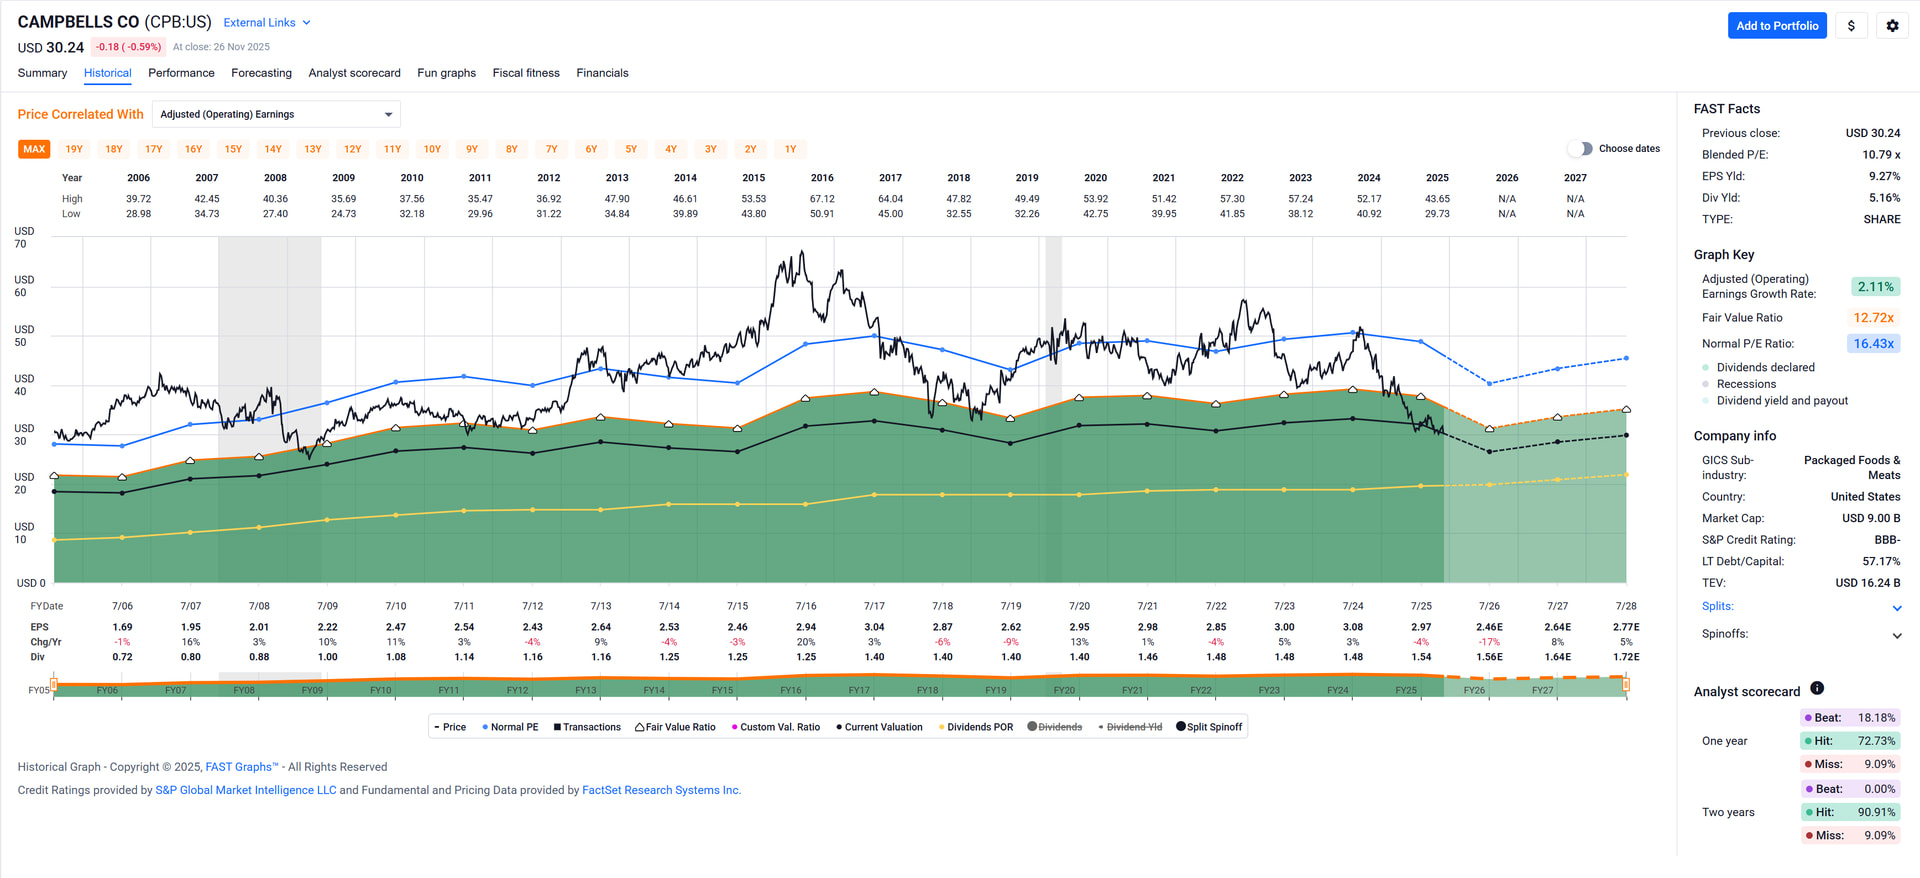Toggle Fair Value Ratio triangle in legend
Image resolution: width=1920 pixels, height=878 pixels.
[x=640, y=727]
